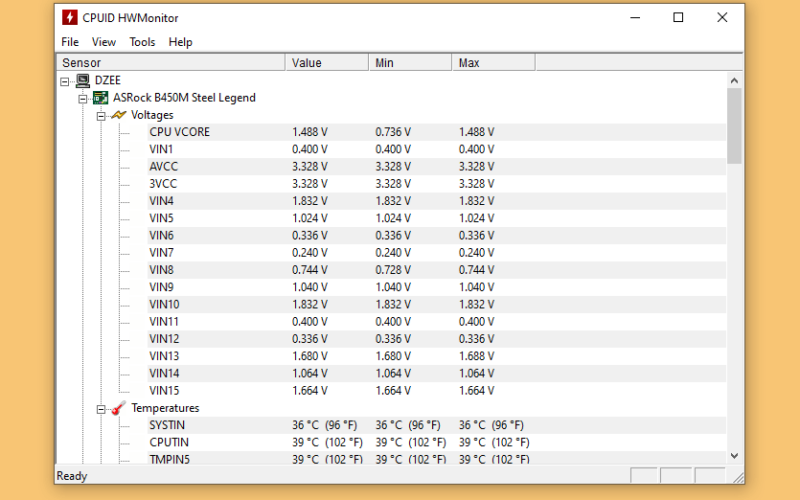Click the window resize grip corner

coord(738,477)
